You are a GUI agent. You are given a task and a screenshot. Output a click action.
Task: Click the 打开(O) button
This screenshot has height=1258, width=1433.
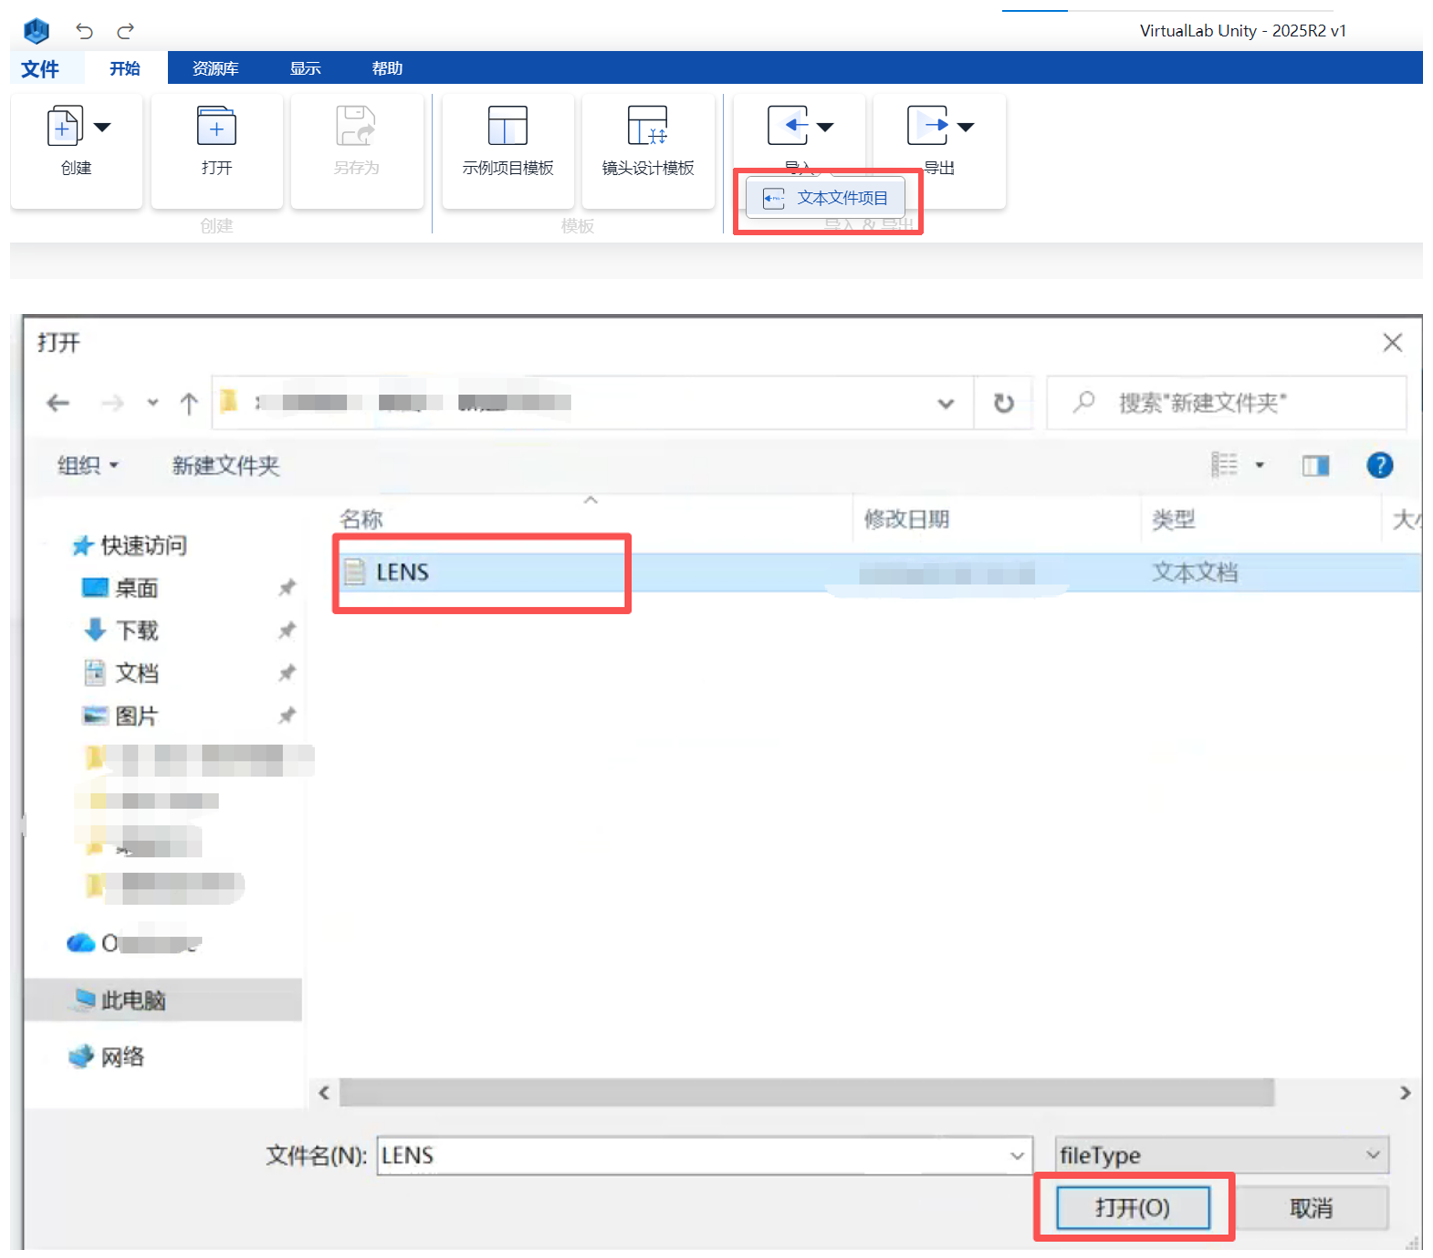pyautogui.click(x=1132, y=1208)
